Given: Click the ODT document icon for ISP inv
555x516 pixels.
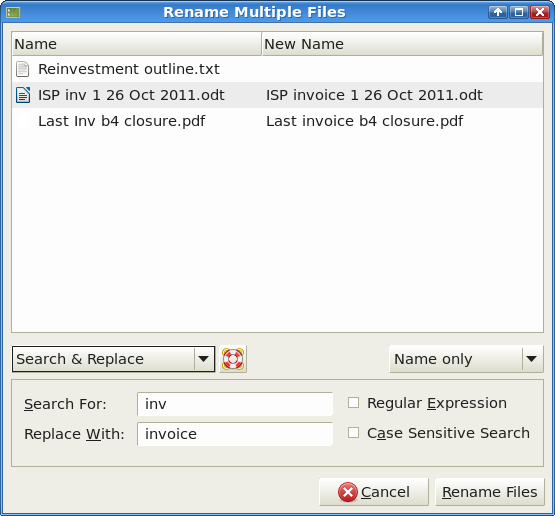Looking at the screenshot, I should click(23, 95).
